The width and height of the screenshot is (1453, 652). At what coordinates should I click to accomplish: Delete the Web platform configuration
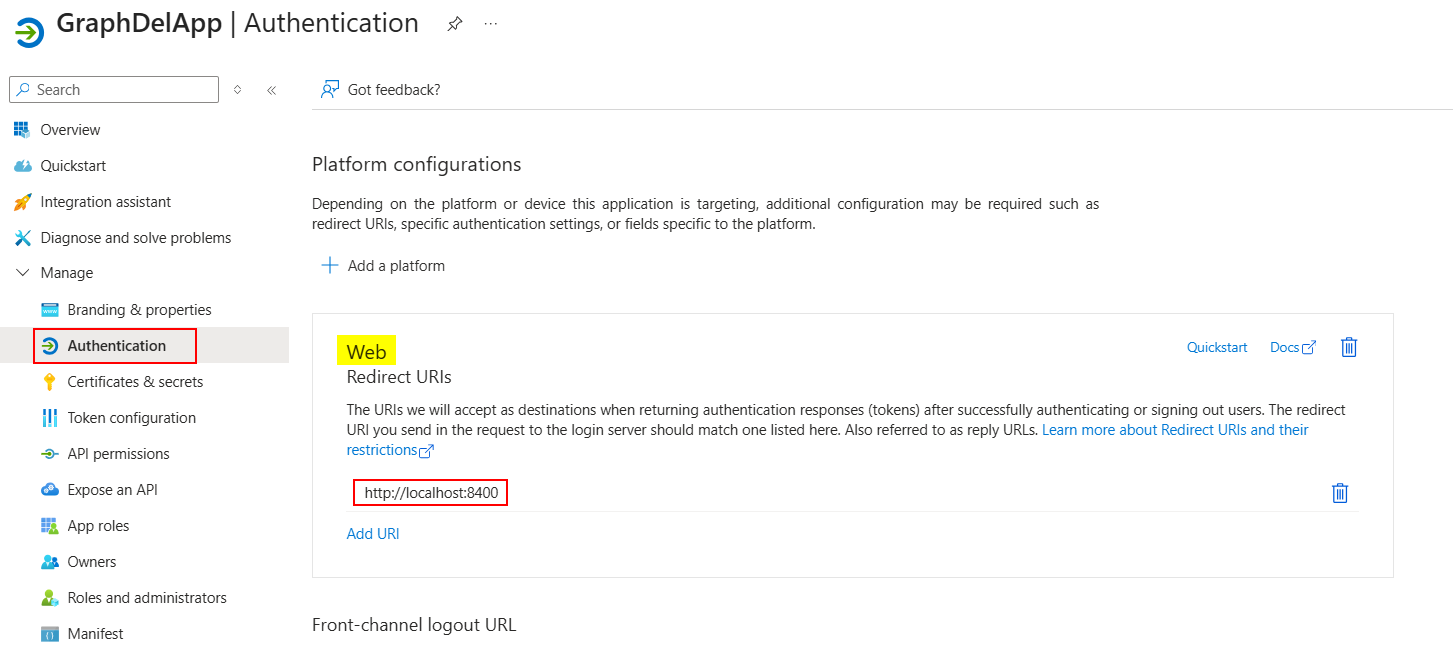click(x=1348, y=347)
